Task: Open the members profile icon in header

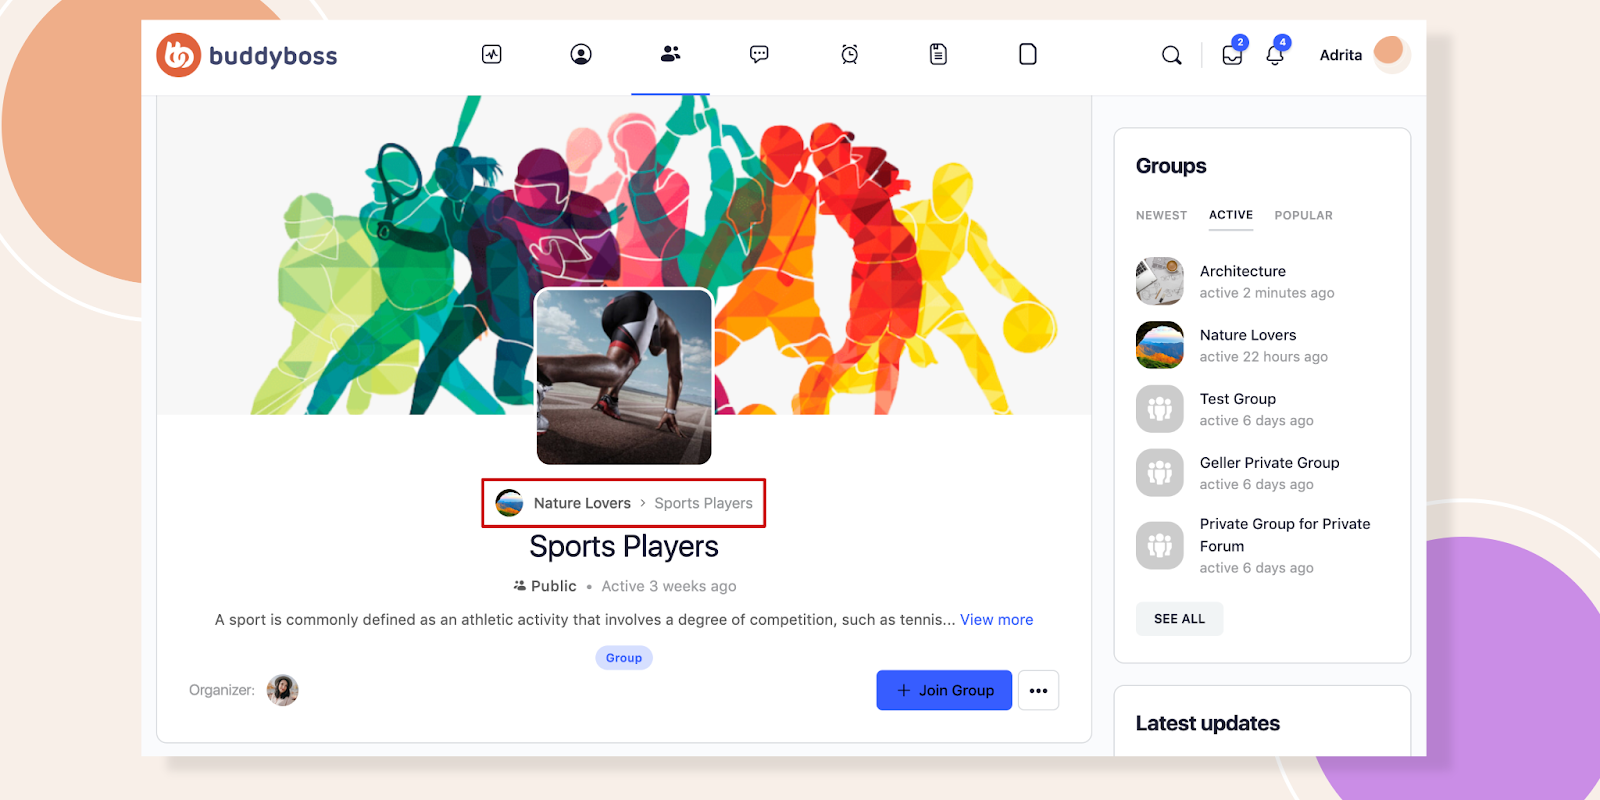Action: coord(581,54)
